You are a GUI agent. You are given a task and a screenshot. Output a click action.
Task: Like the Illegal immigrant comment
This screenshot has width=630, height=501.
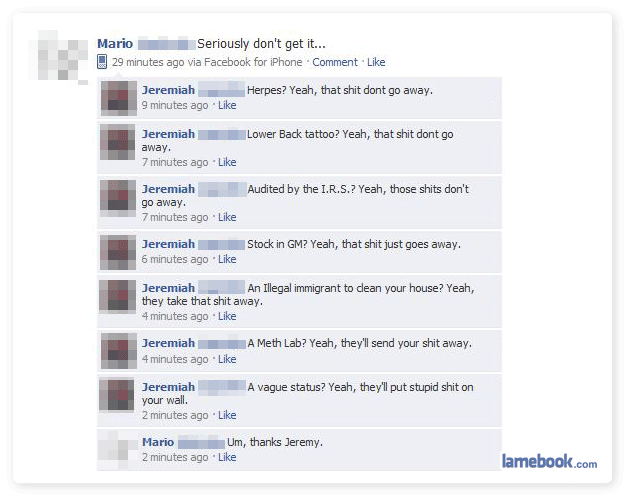coord(227,317)
